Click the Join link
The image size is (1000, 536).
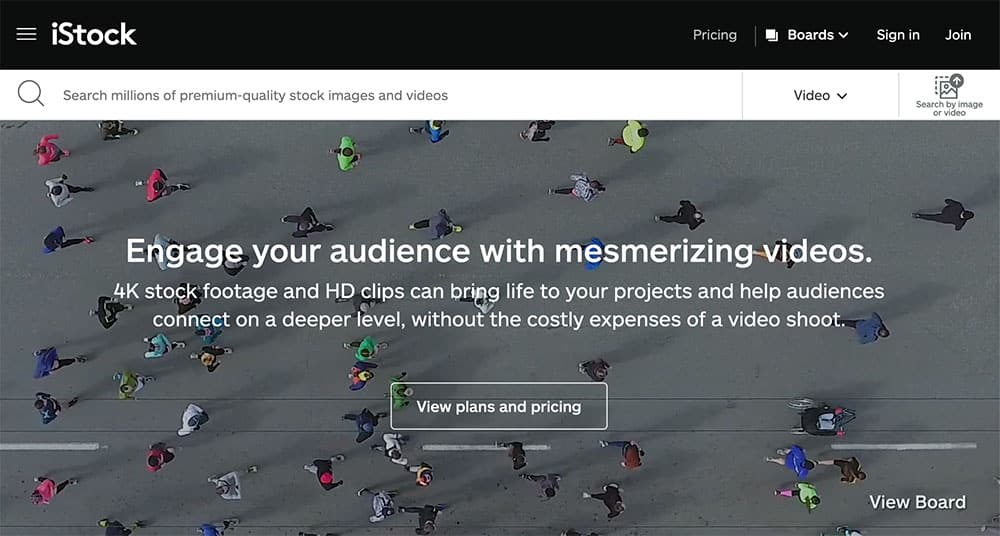coord(957,35)
